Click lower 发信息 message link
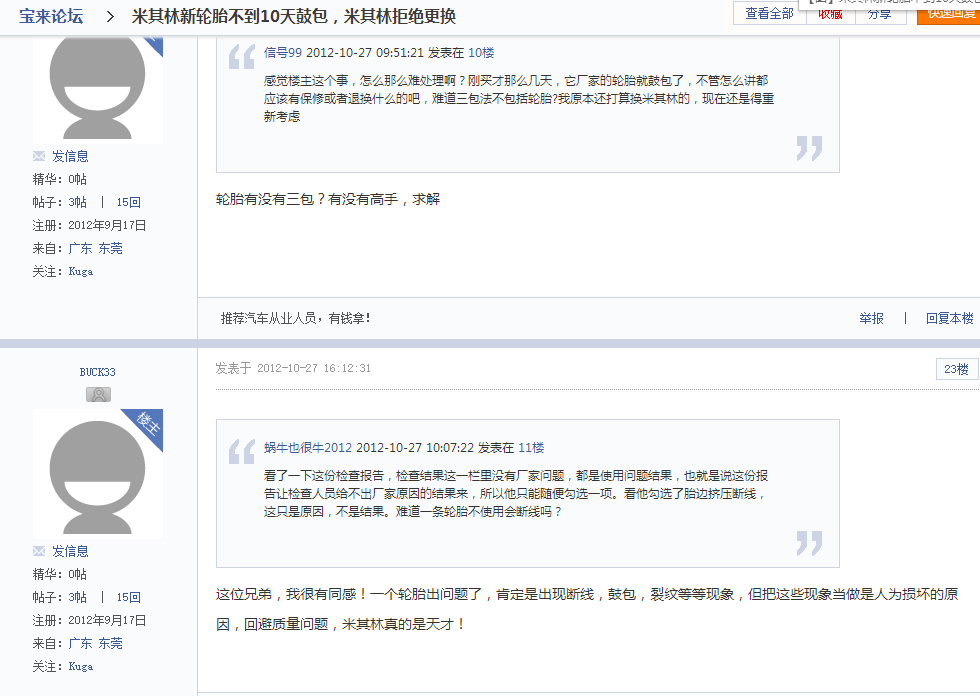The width and height of the screenshot is (980, 696). point(70,551)
